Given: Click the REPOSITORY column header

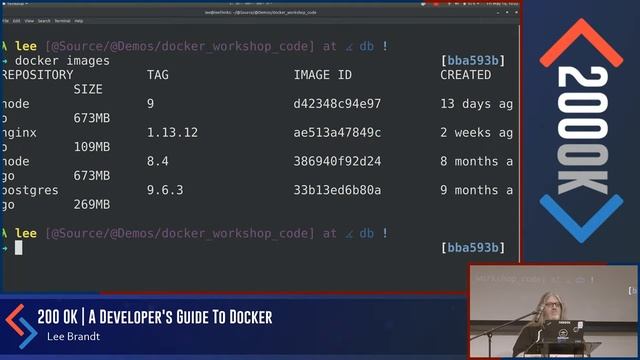Looking at the screenshot, I should 38,75.
